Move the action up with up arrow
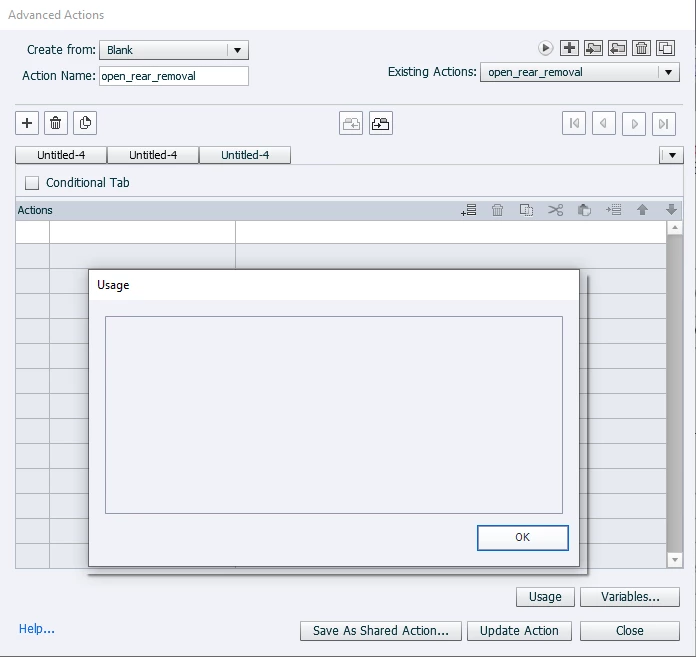Image resolution: width=696 pixels, height=657 pixels. 642,210
